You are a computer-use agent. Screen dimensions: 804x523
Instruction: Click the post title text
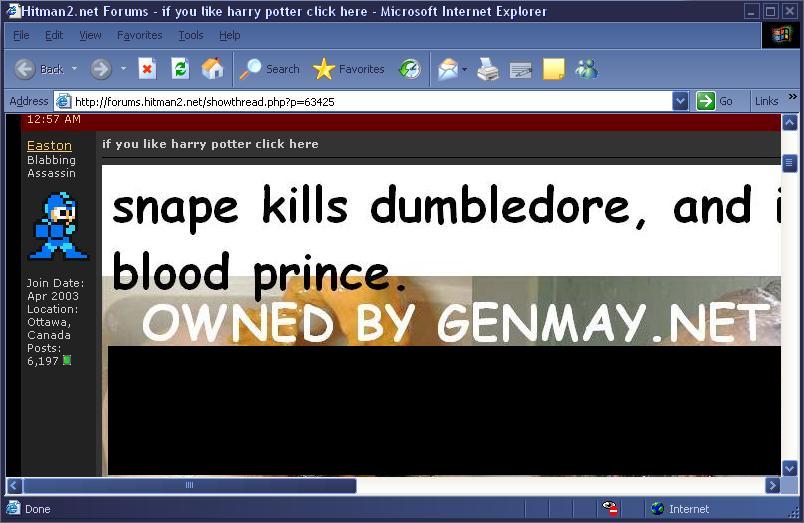(x=210, y=144)
